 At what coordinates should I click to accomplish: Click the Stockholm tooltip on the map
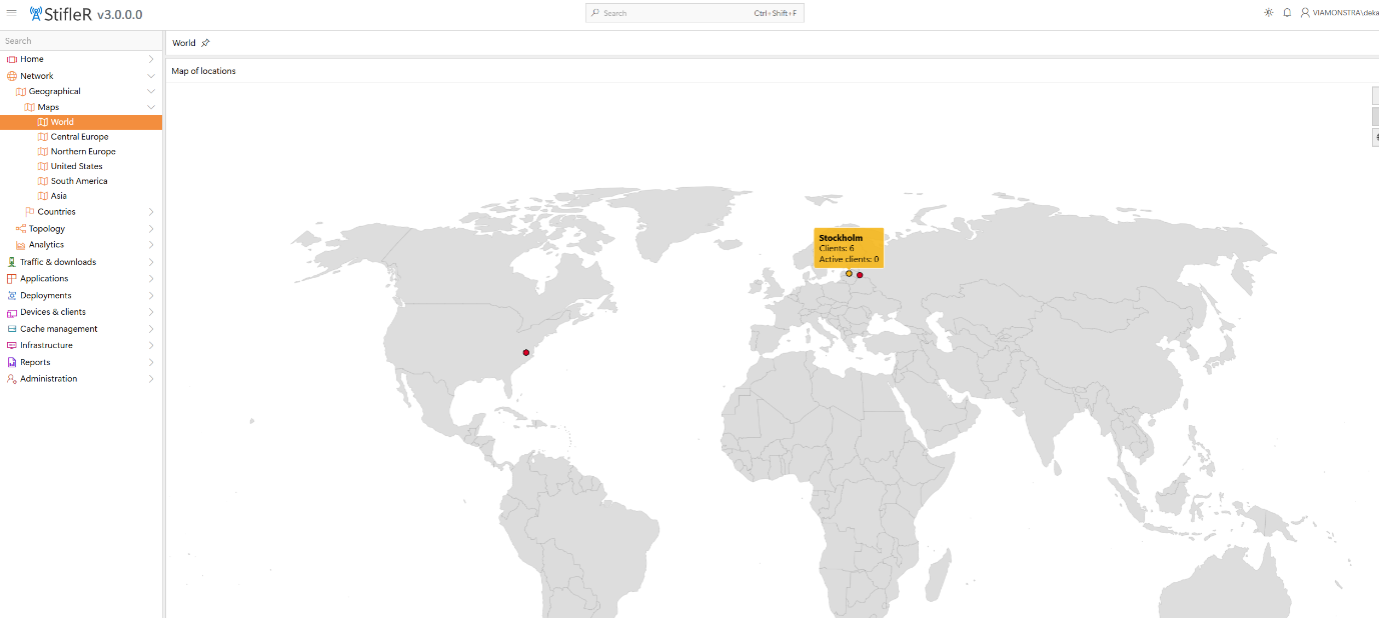pyautogui.click(x=847, y=247)
